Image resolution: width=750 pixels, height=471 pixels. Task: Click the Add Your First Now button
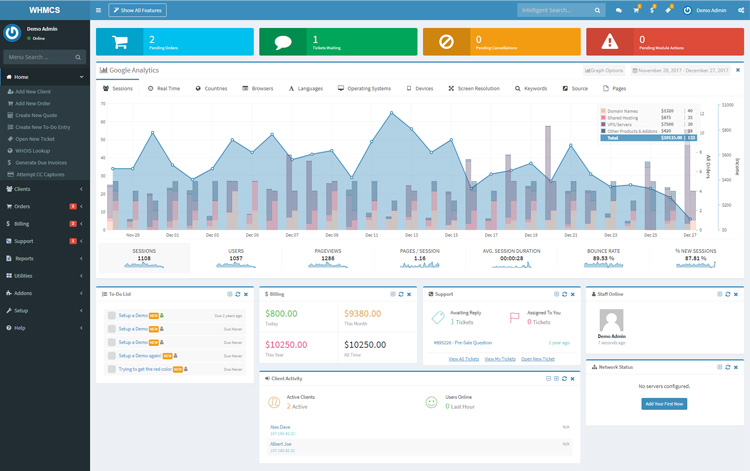pos(664,403)
